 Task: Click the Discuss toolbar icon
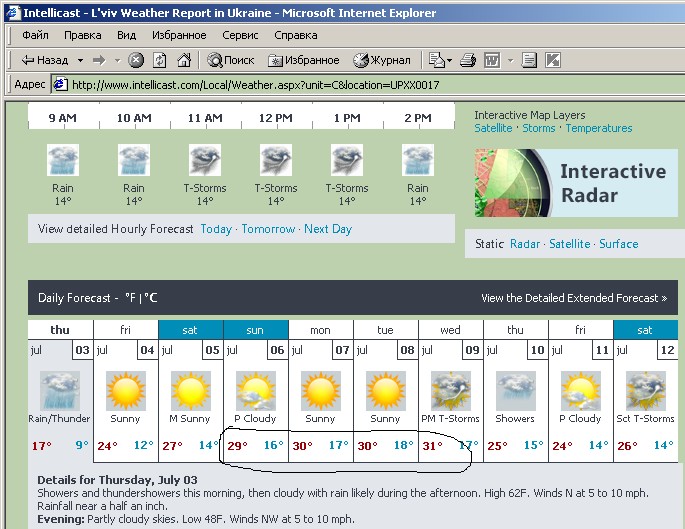pyautogui.click(x=529, y=60)
